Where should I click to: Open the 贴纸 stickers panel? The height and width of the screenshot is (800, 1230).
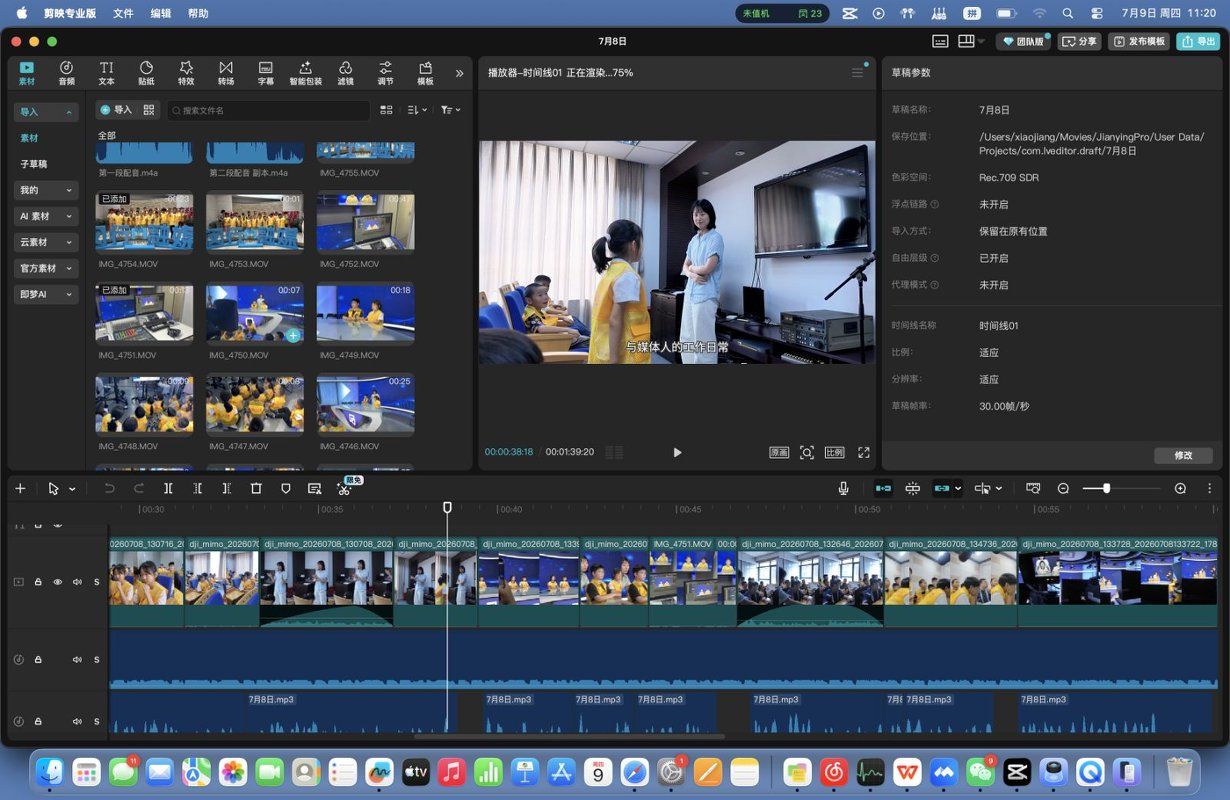tap(146, 73)
